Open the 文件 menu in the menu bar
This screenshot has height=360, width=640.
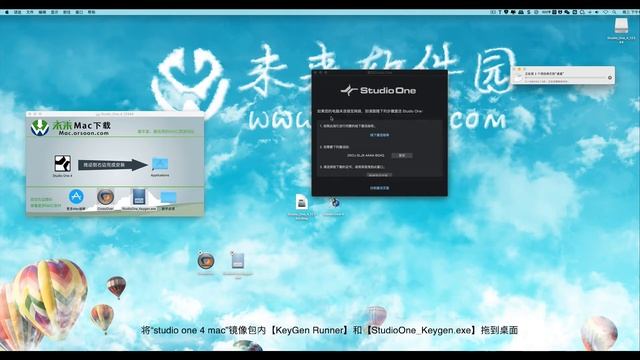coord(30,12)
